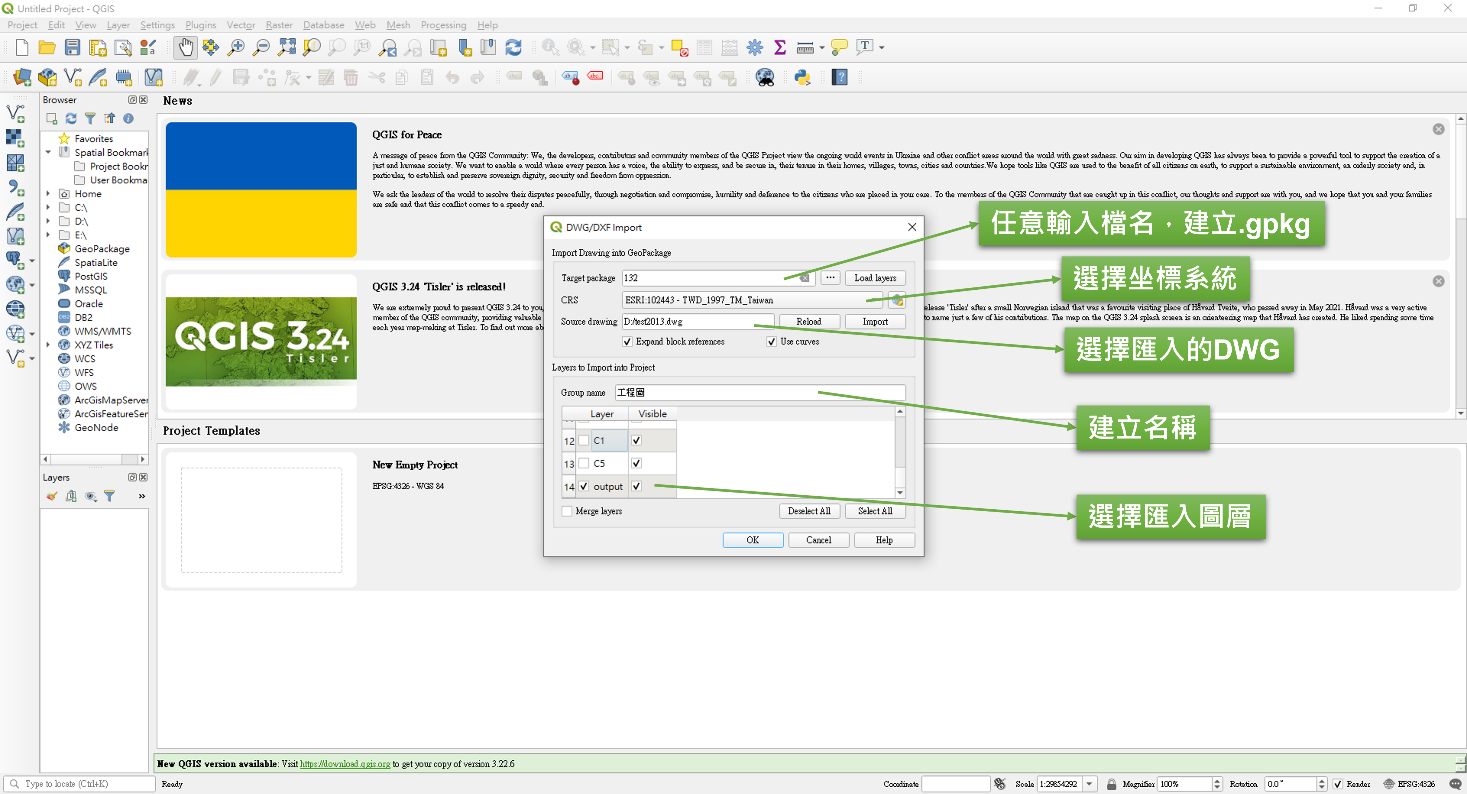Open Statistical Summary sigma icon

780,47
